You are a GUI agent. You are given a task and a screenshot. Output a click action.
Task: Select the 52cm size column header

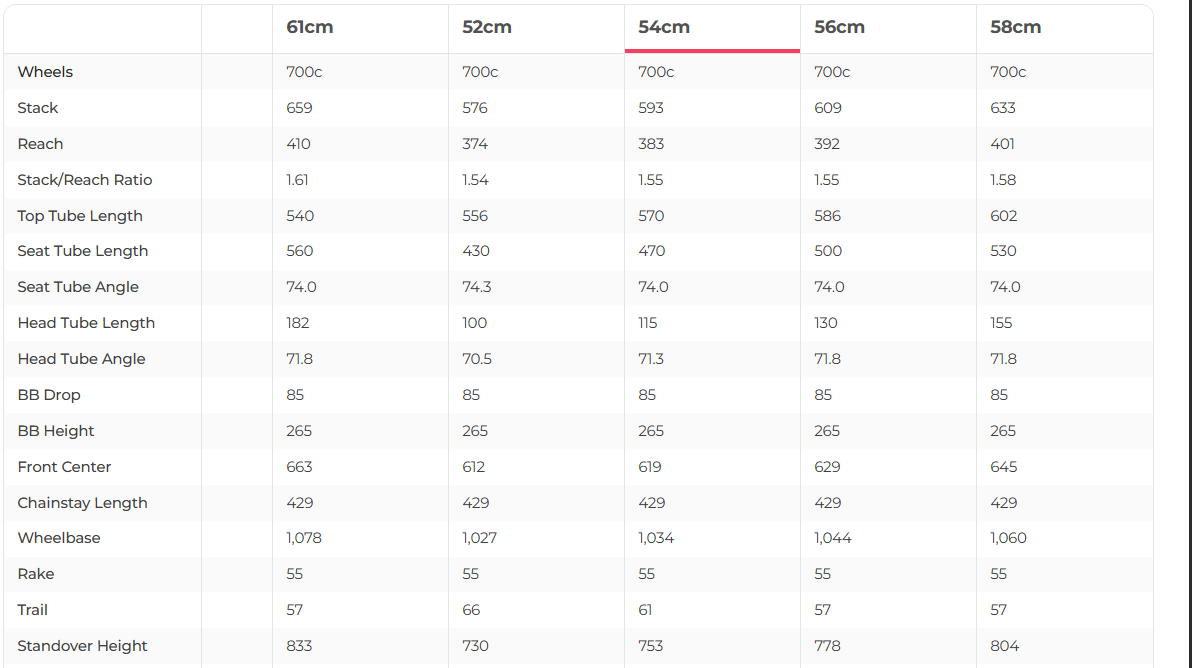click(x=487, y=28)
